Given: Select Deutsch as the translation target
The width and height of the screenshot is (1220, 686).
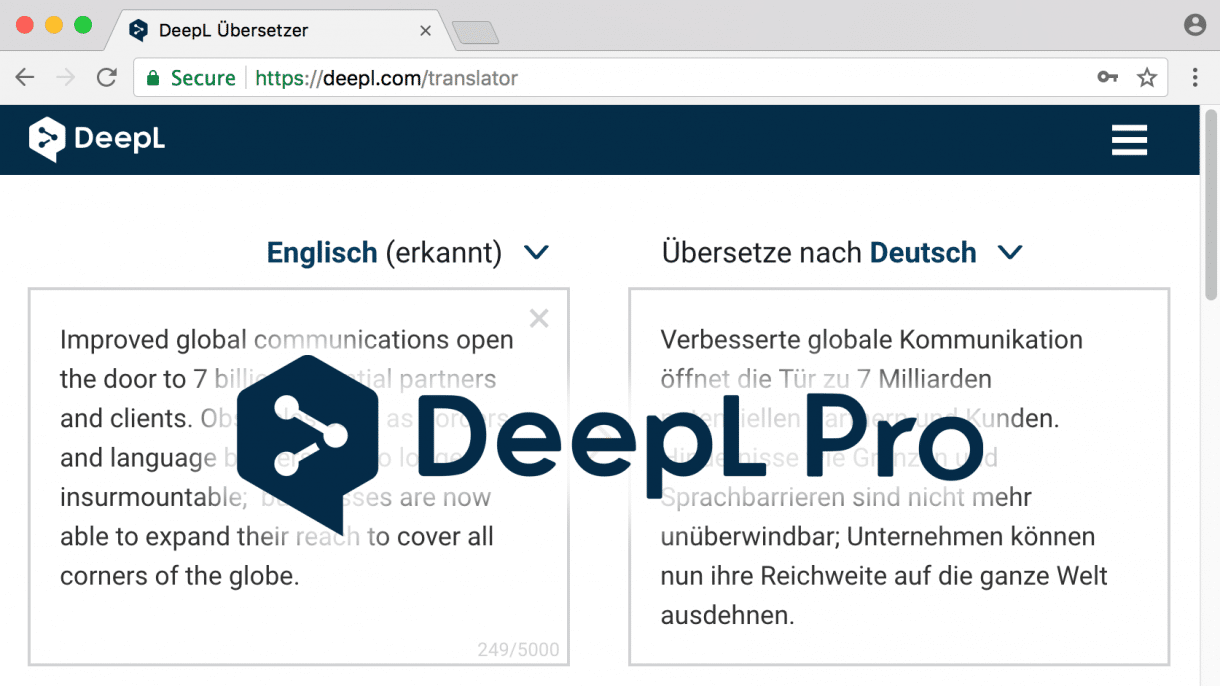Looking at the screenshot, I should [x=922, y=253].
